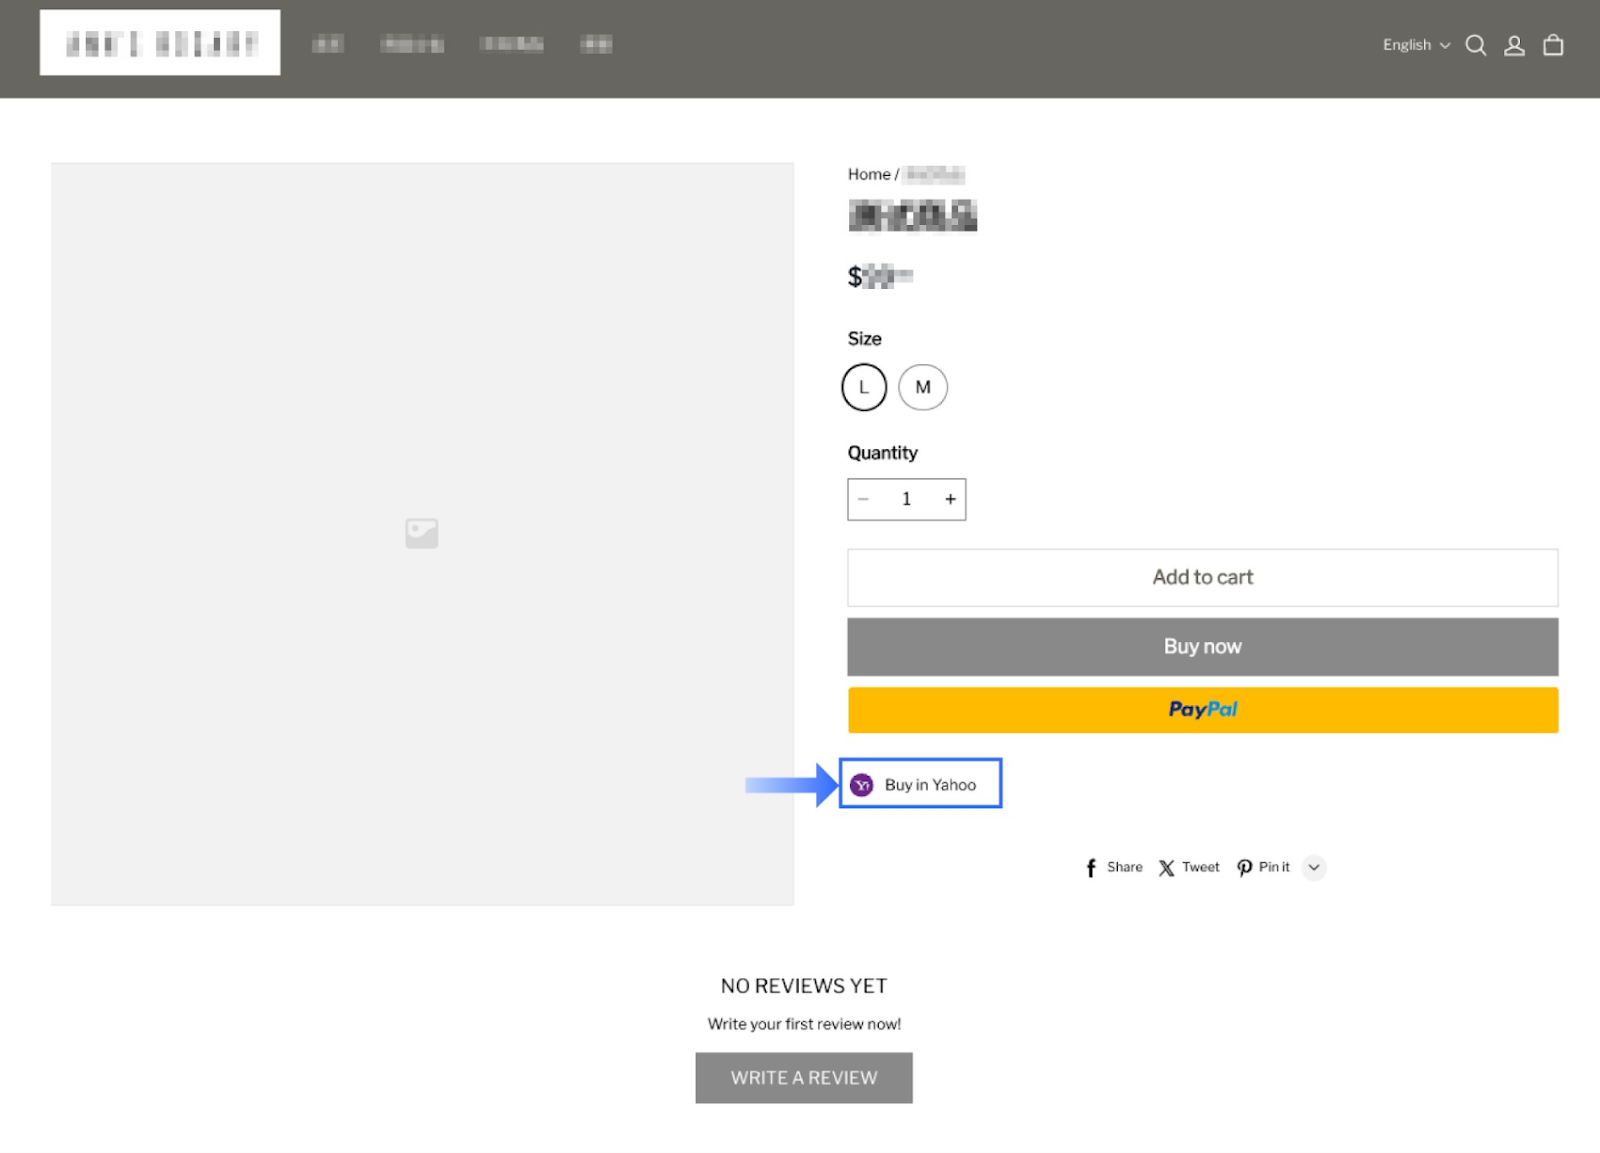Go to Home breadcrumb link

(x=868, y=174)
